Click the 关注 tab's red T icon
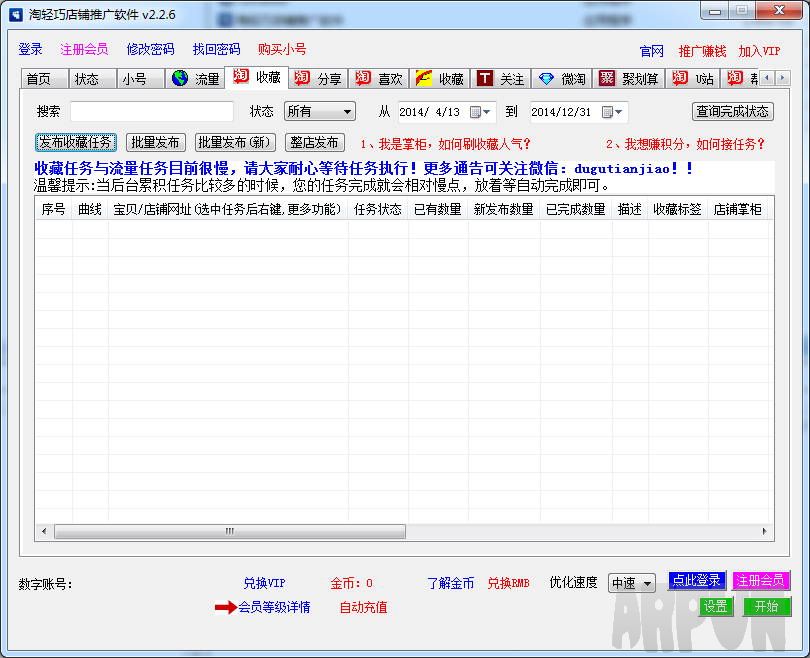Screen dimensions: 810x658 point(485,79)
